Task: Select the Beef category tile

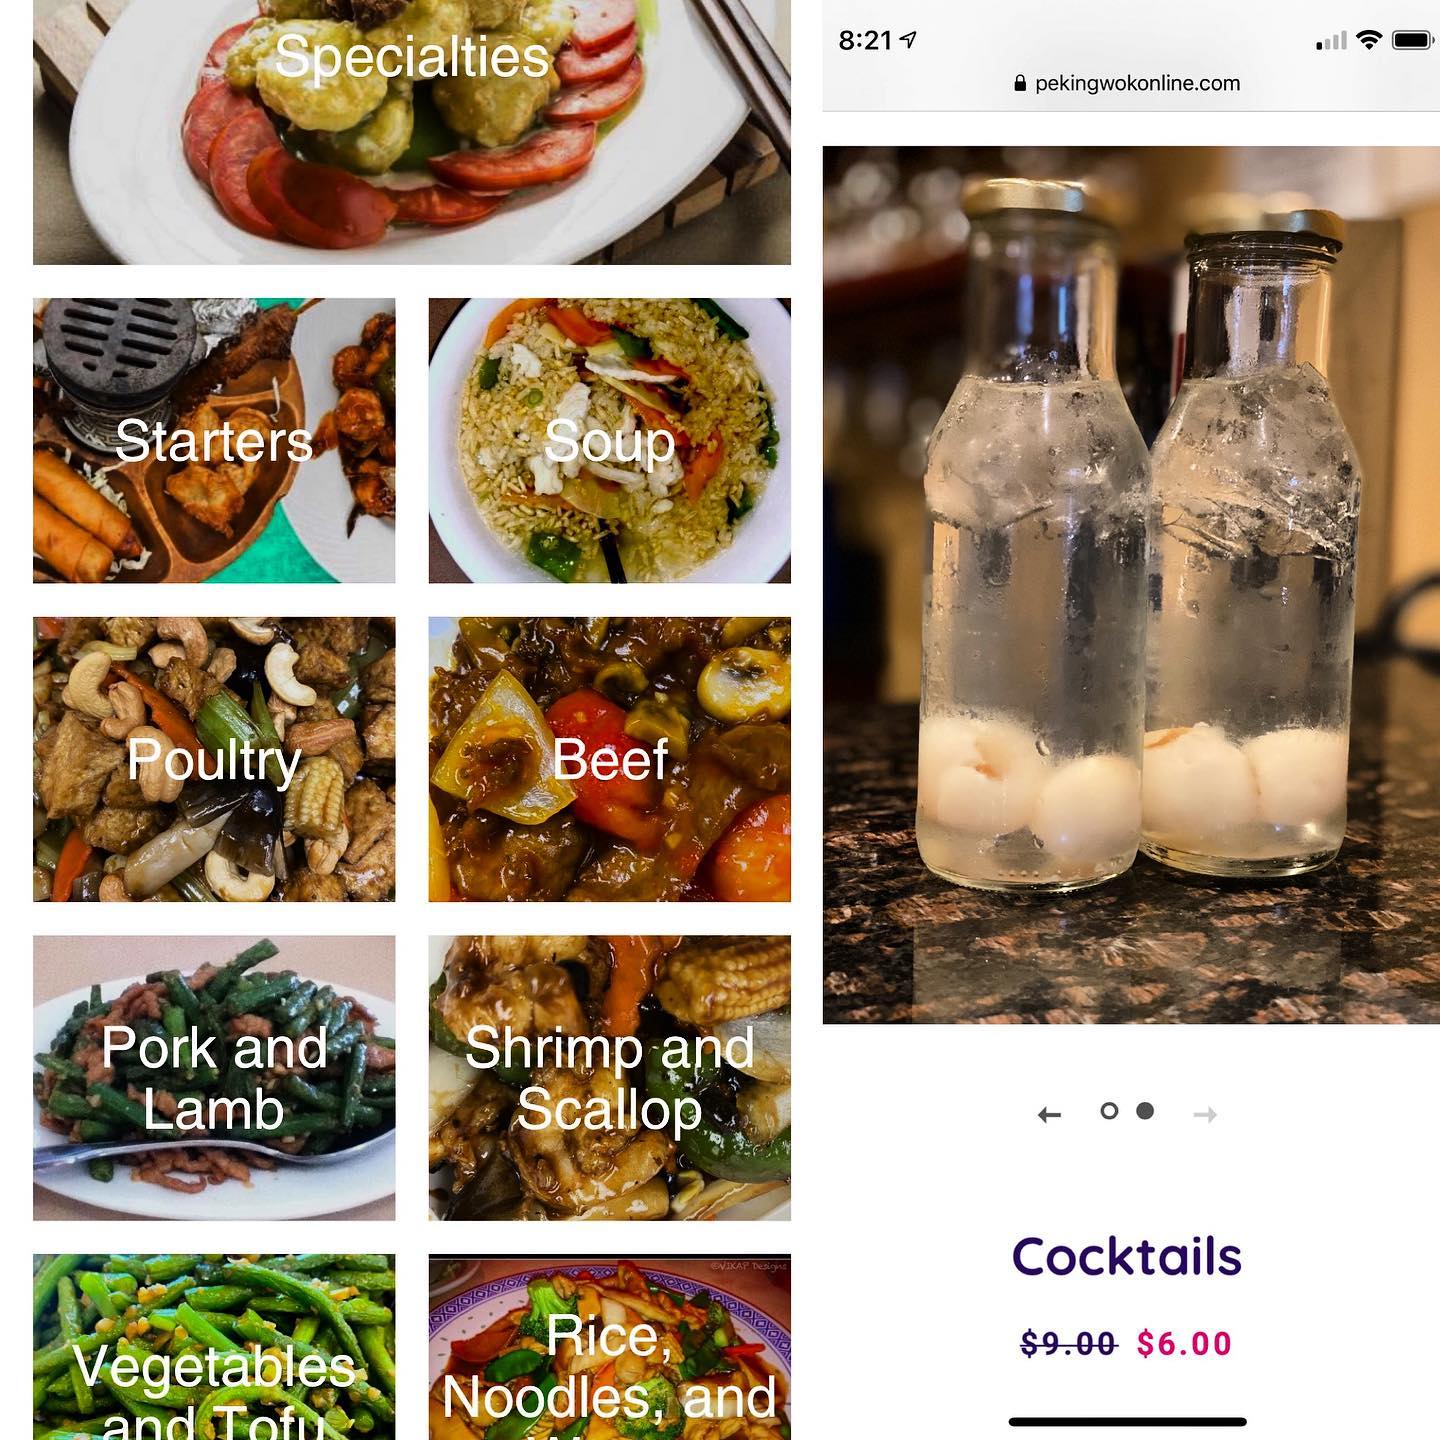Action: [610, 759]
